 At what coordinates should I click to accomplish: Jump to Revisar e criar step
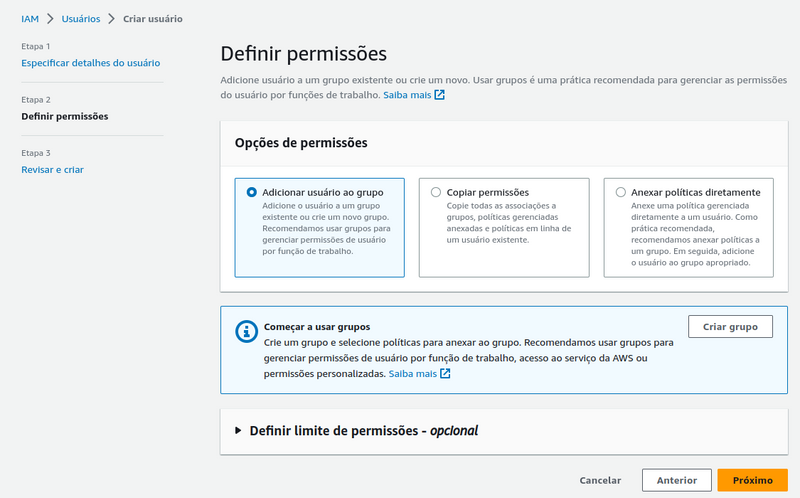click(52, 170)
